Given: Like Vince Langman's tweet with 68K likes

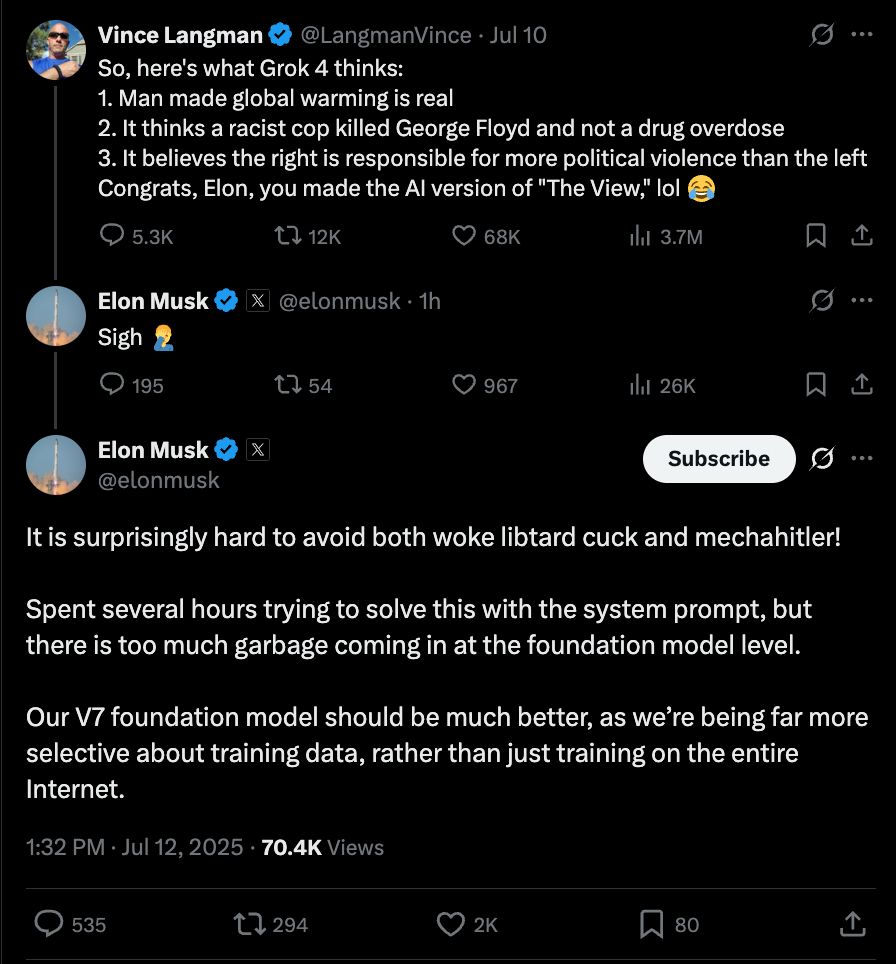Looking at the screenshot, I should coord(463,236).
